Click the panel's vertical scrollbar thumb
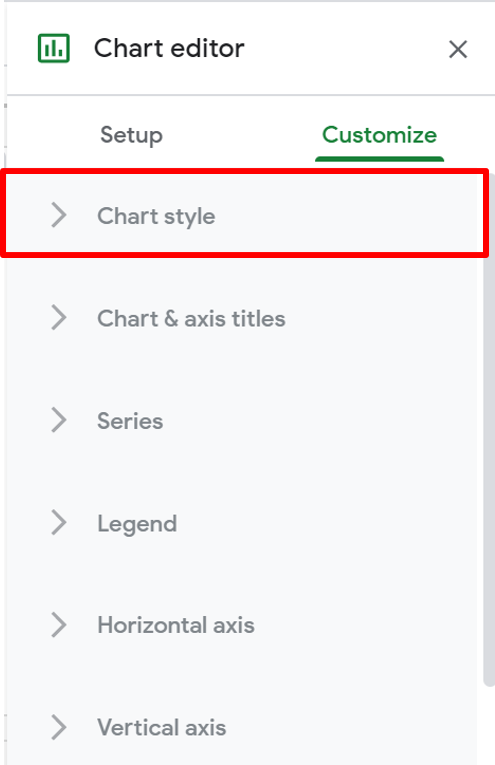Screen dimensions: 495x765 tap(489, 429)
